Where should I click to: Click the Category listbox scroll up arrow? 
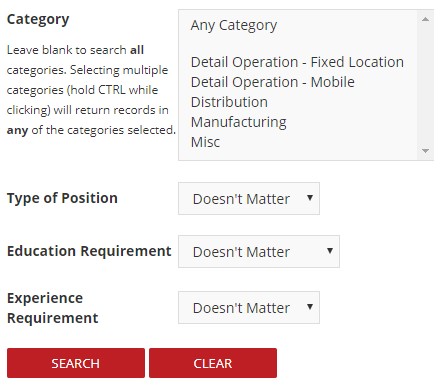425,19
